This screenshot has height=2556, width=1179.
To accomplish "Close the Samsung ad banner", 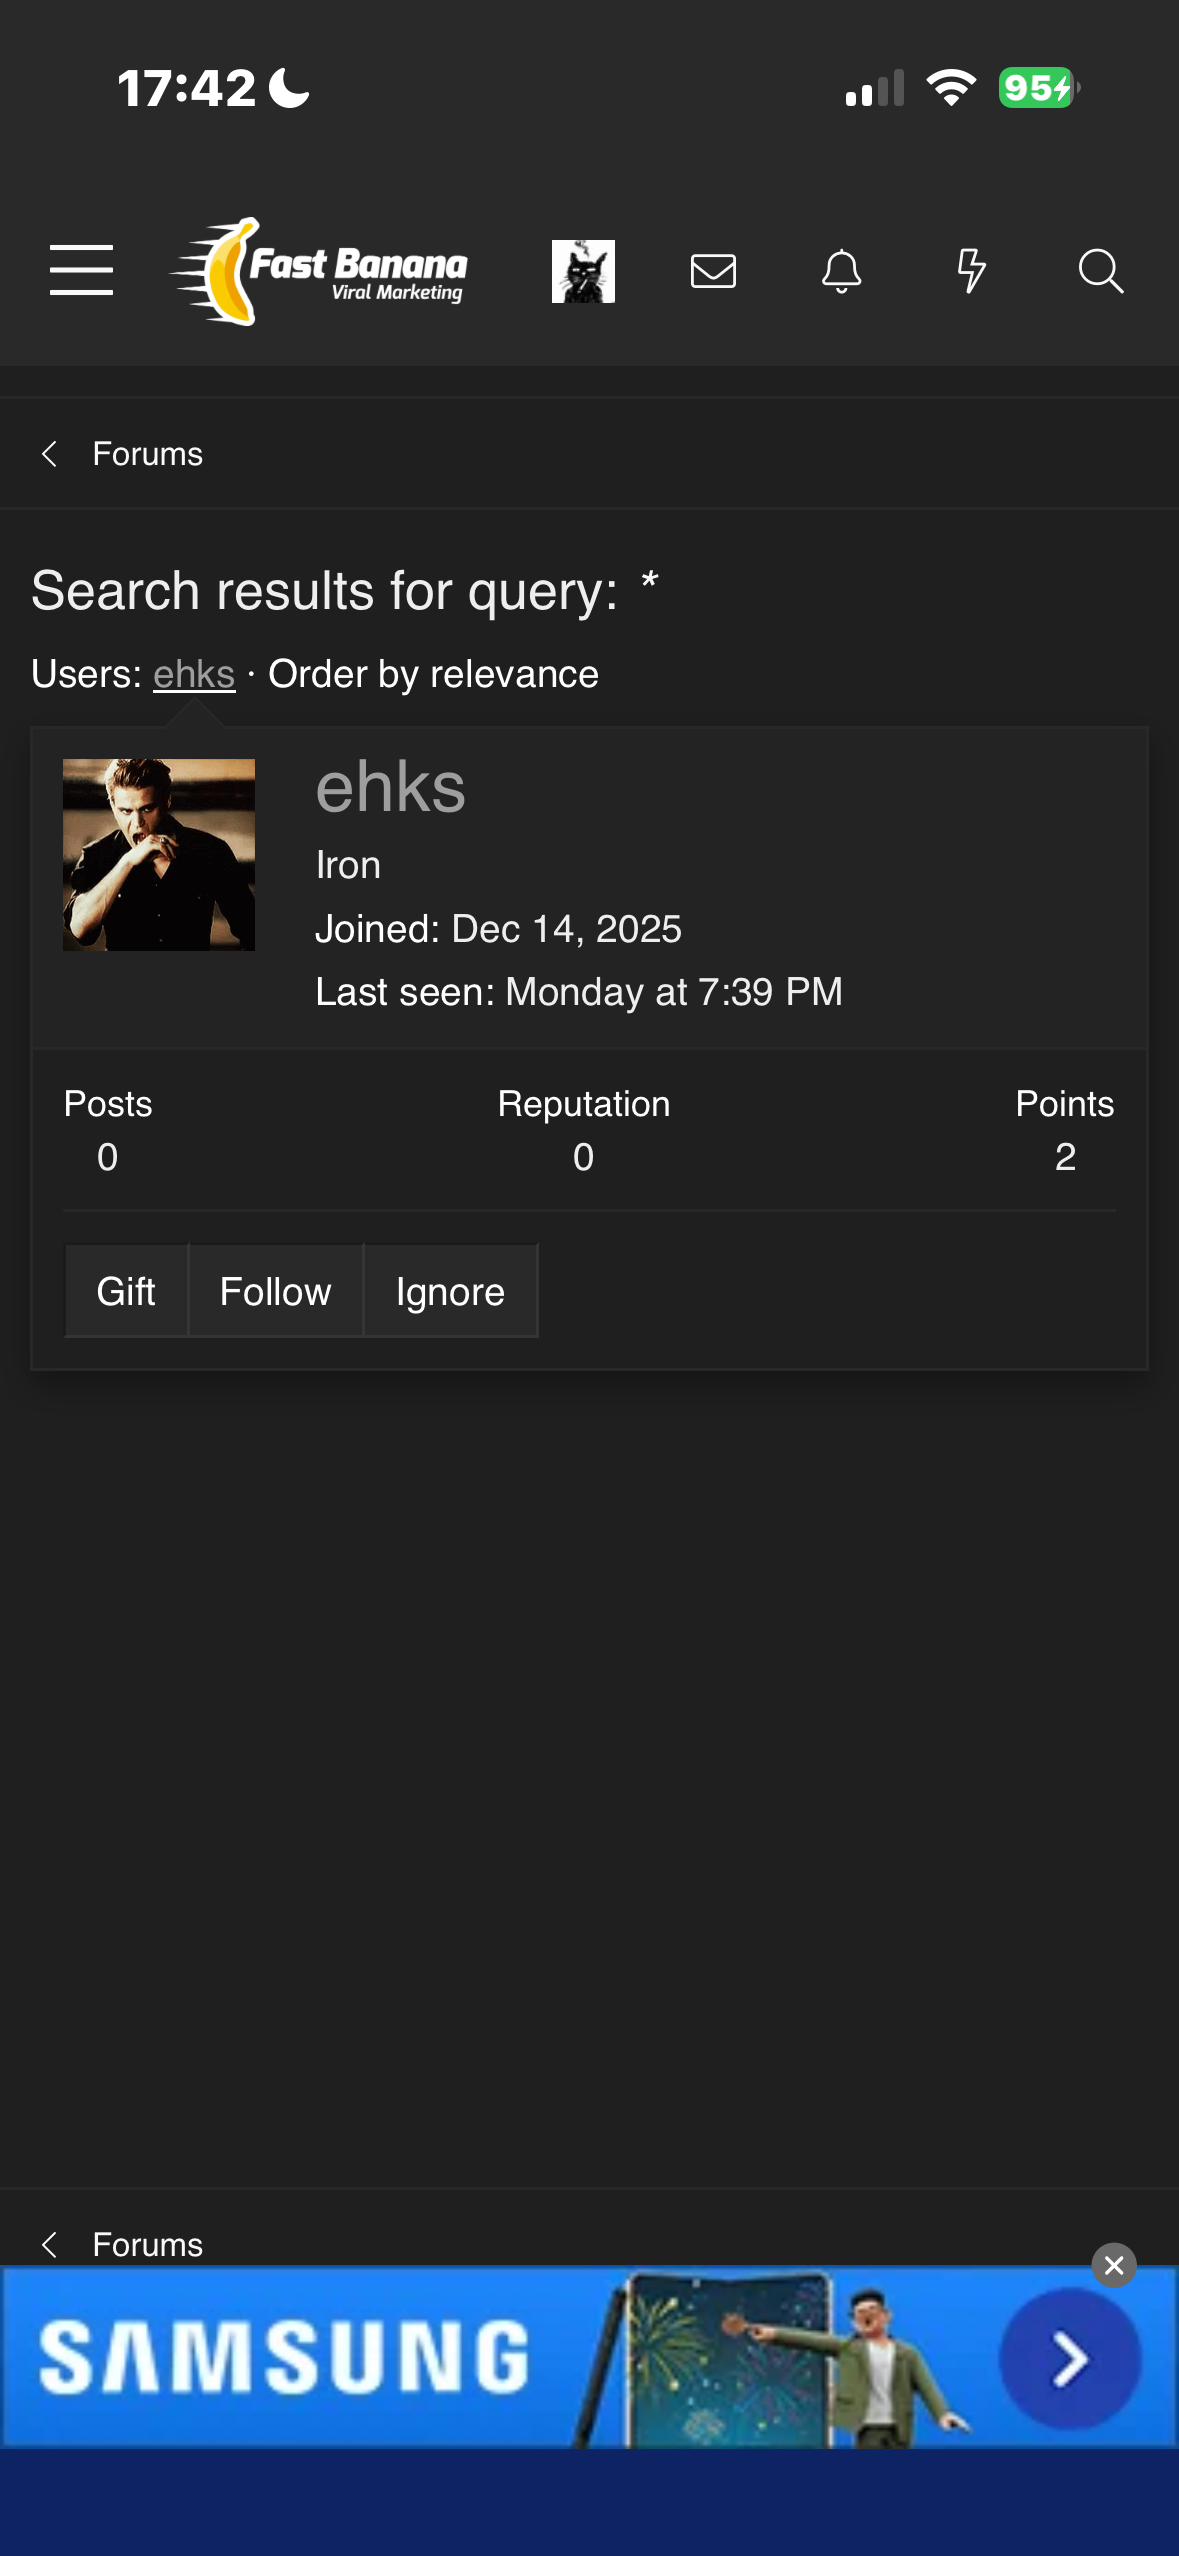I will (x=1114, y=2265).
